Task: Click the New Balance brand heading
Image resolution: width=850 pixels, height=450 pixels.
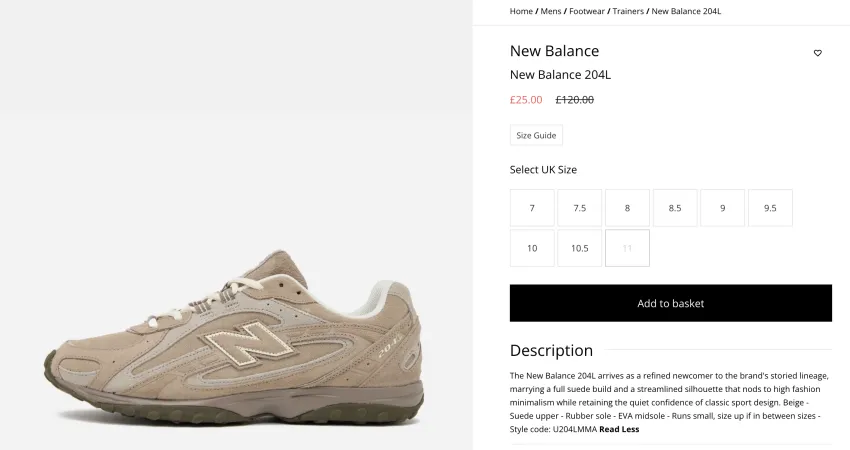Action: pyautogui.click(x=554, y=50)
